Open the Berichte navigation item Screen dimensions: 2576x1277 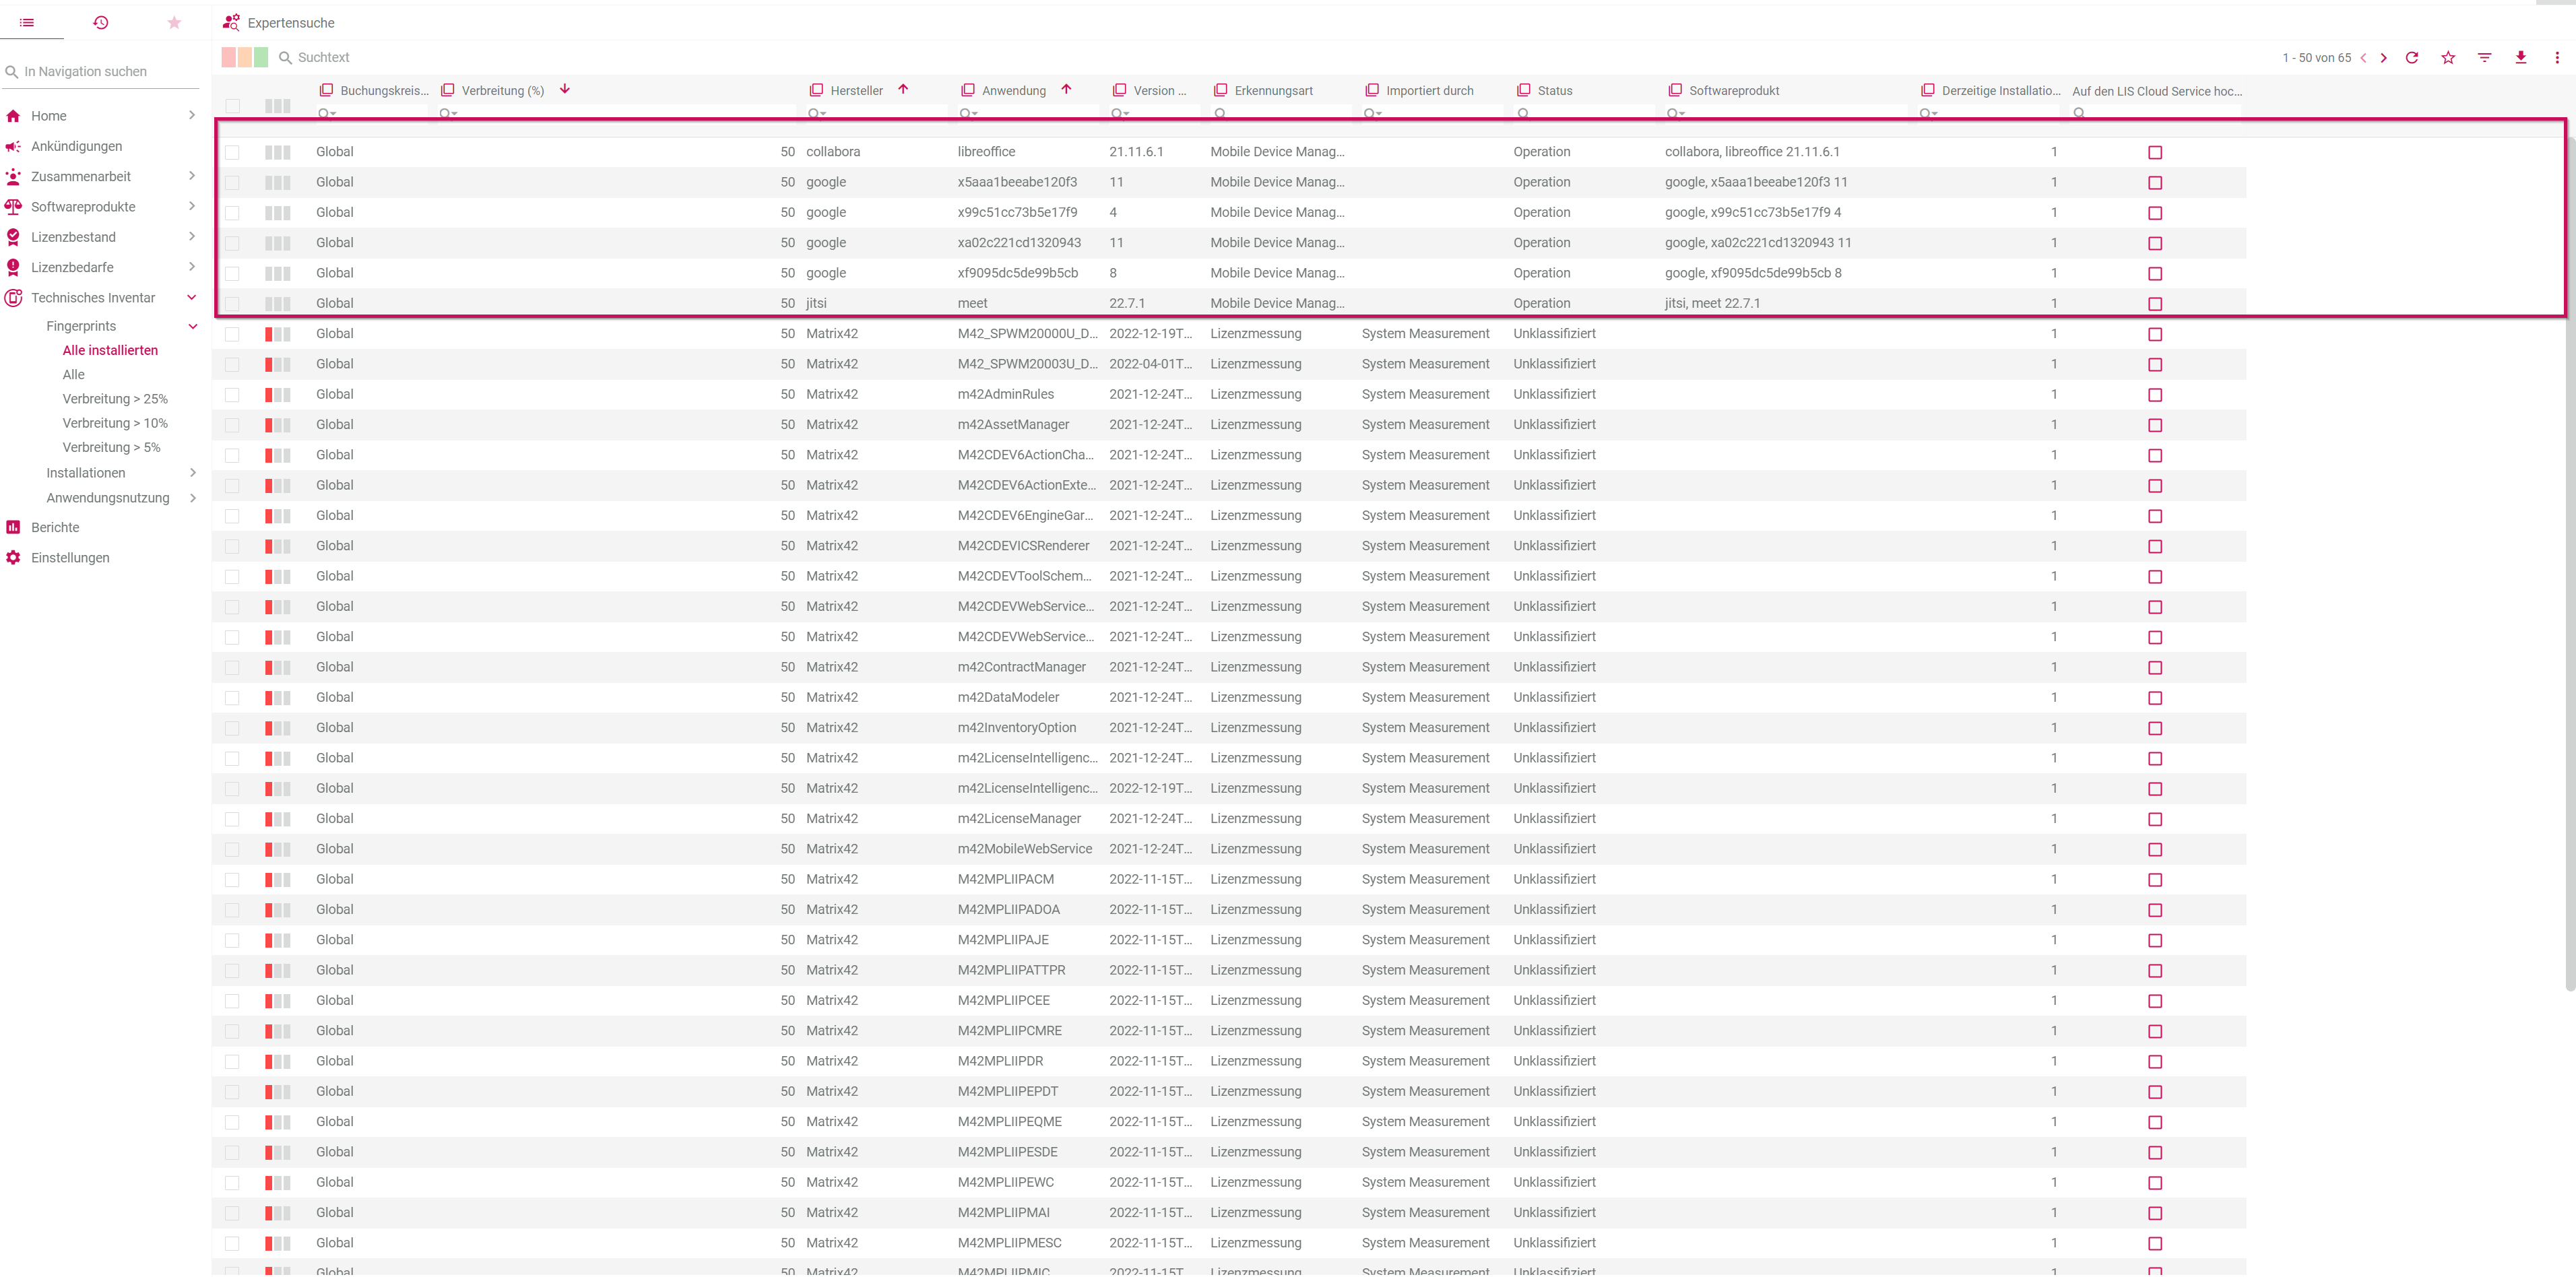(55, 528)
